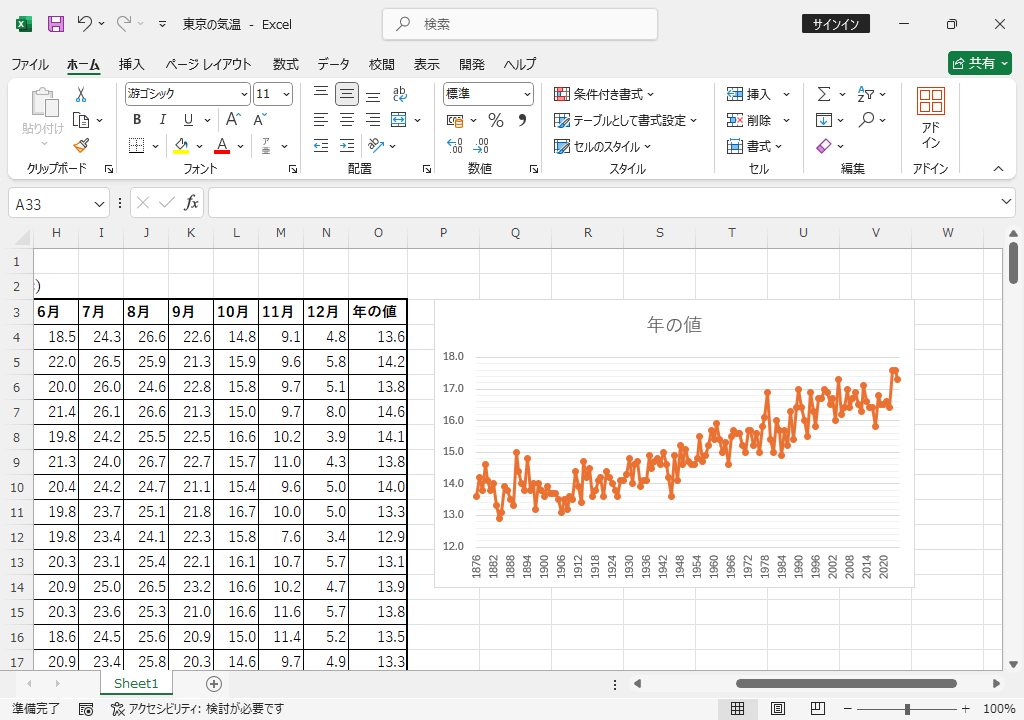Toggle top vertical alignment

click(x=321, y=94)
